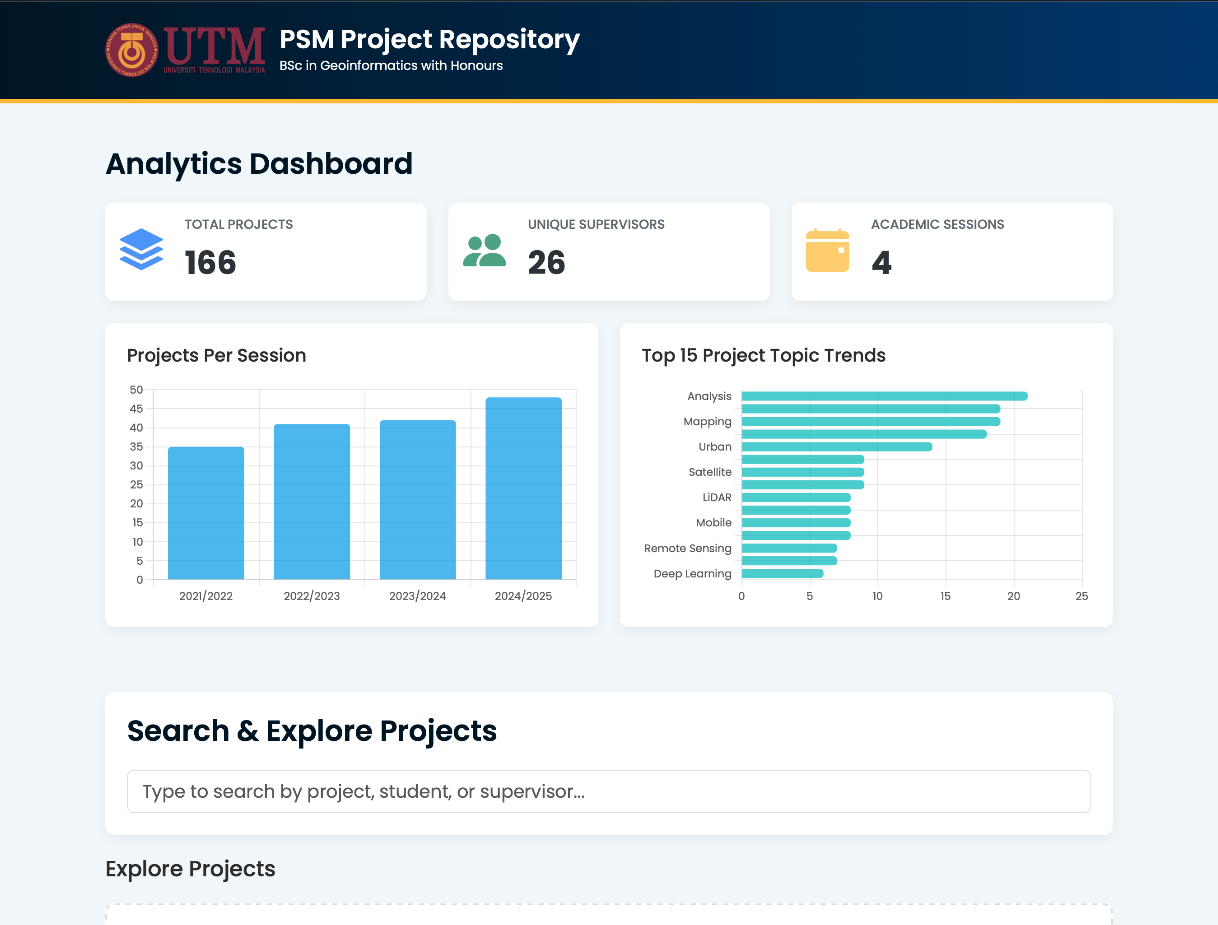The height and width of the screenshot is (925, 1218).
Task: Click the PSM Project Repository title
Action: pos(429,39)
